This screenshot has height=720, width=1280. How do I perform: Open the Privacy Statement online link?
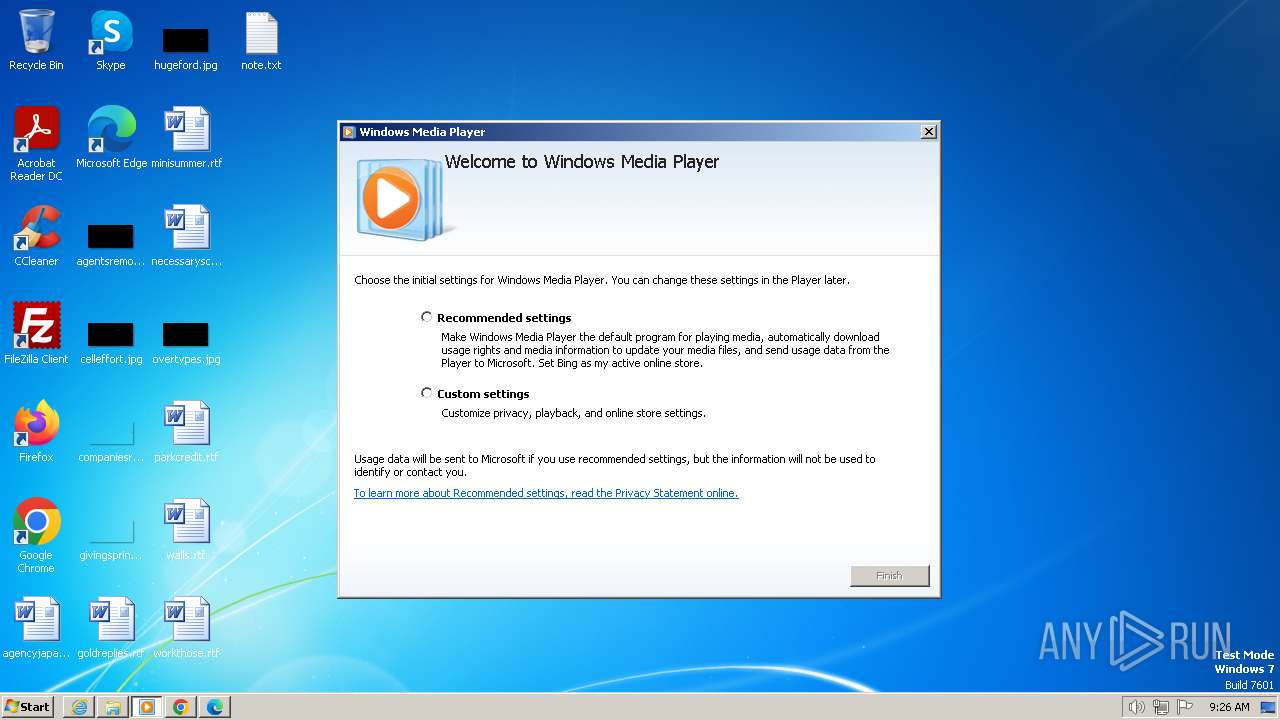click(x=546, y=493)
